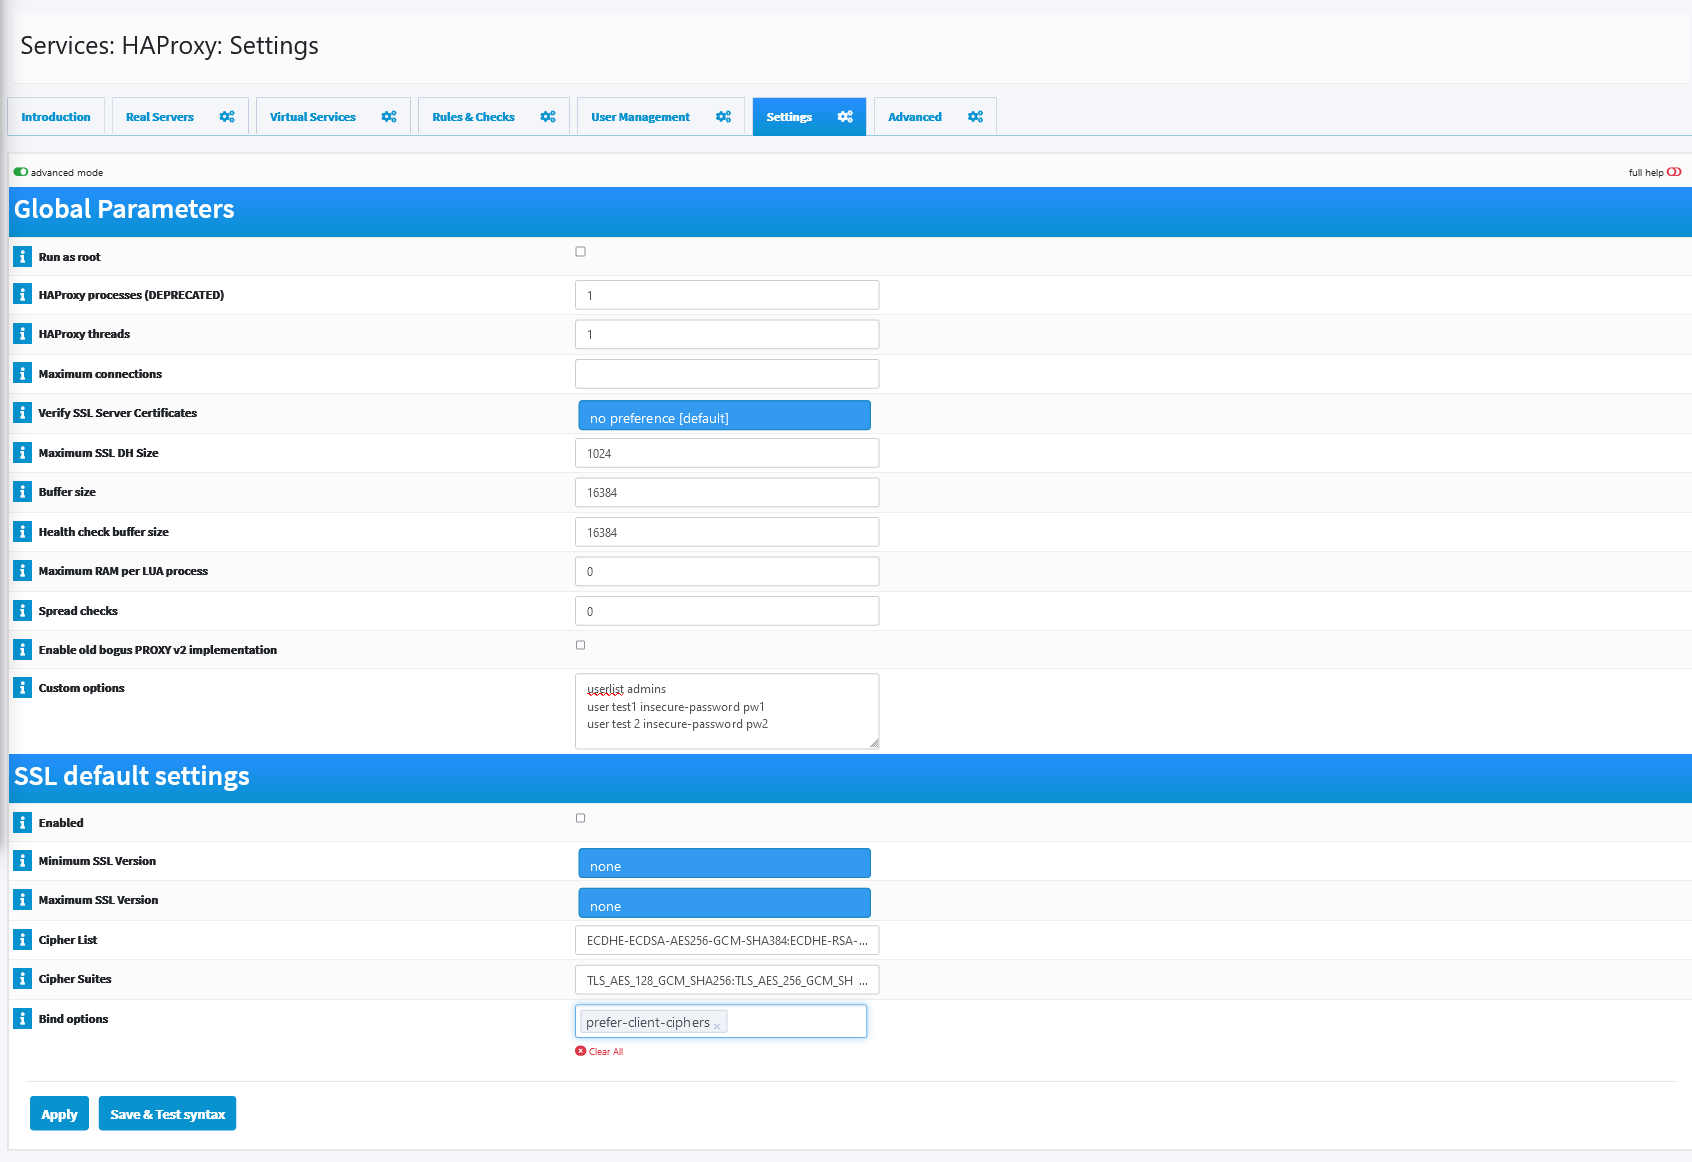Open info icon for SSL Enabled setting
This screenshot has width=1692, height=1162.
(22, 823)
